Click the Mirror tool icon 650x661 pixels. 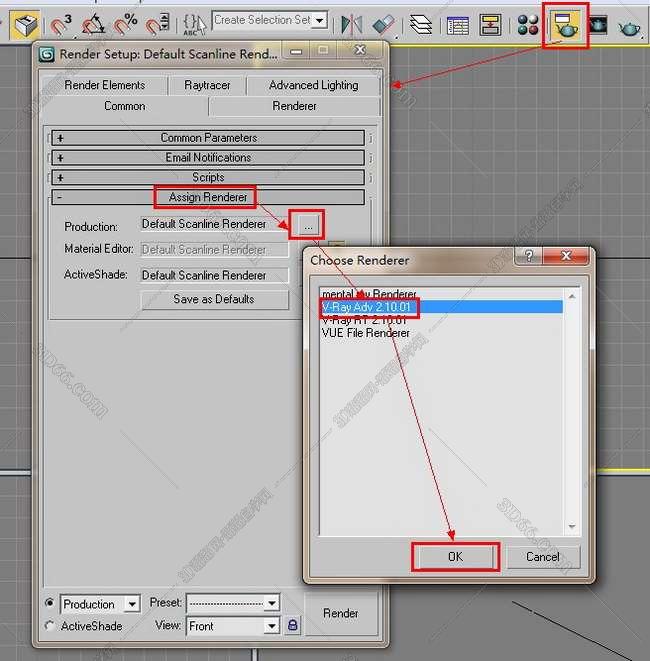tap(351, 24)
